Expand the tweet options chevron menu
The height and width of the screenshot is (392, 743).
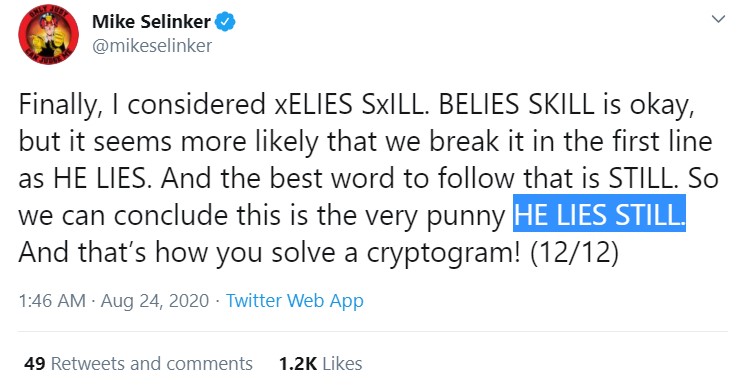[x=718, y=19]
